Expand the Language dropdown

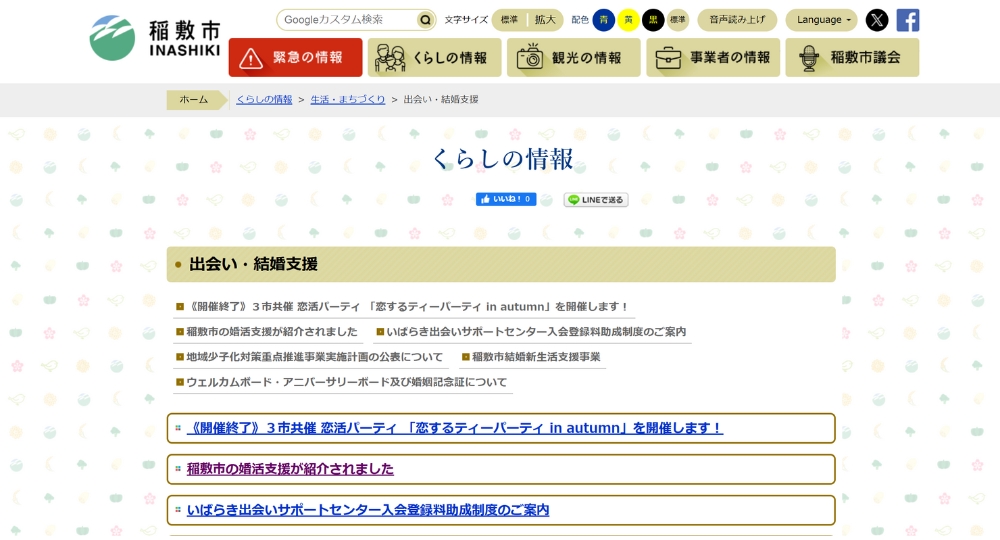tap(825, 20)
